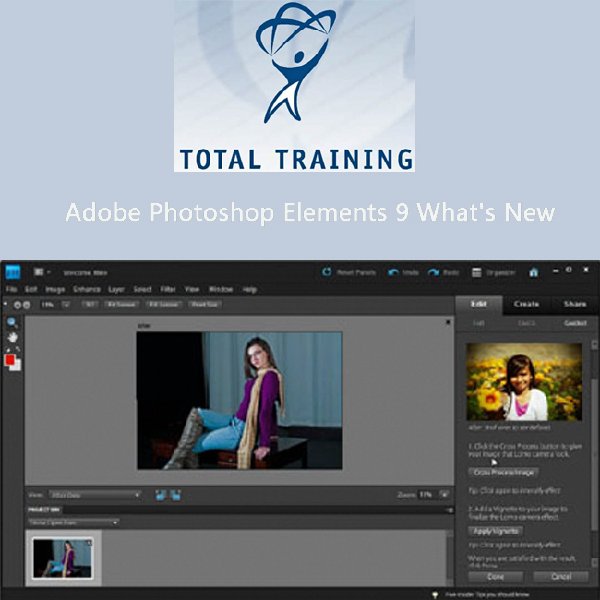Click the second blue rotate photo icon

coord(176,495)
